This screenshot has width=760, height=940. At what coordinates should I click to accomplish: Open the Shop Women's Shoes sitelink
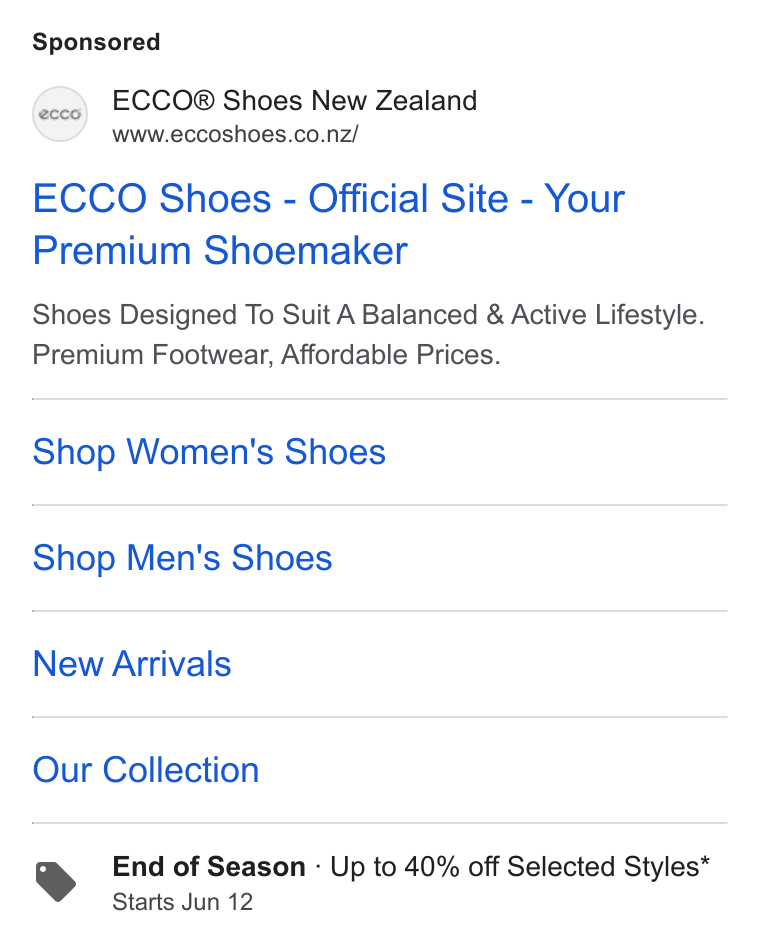click(x=209, y=451)
